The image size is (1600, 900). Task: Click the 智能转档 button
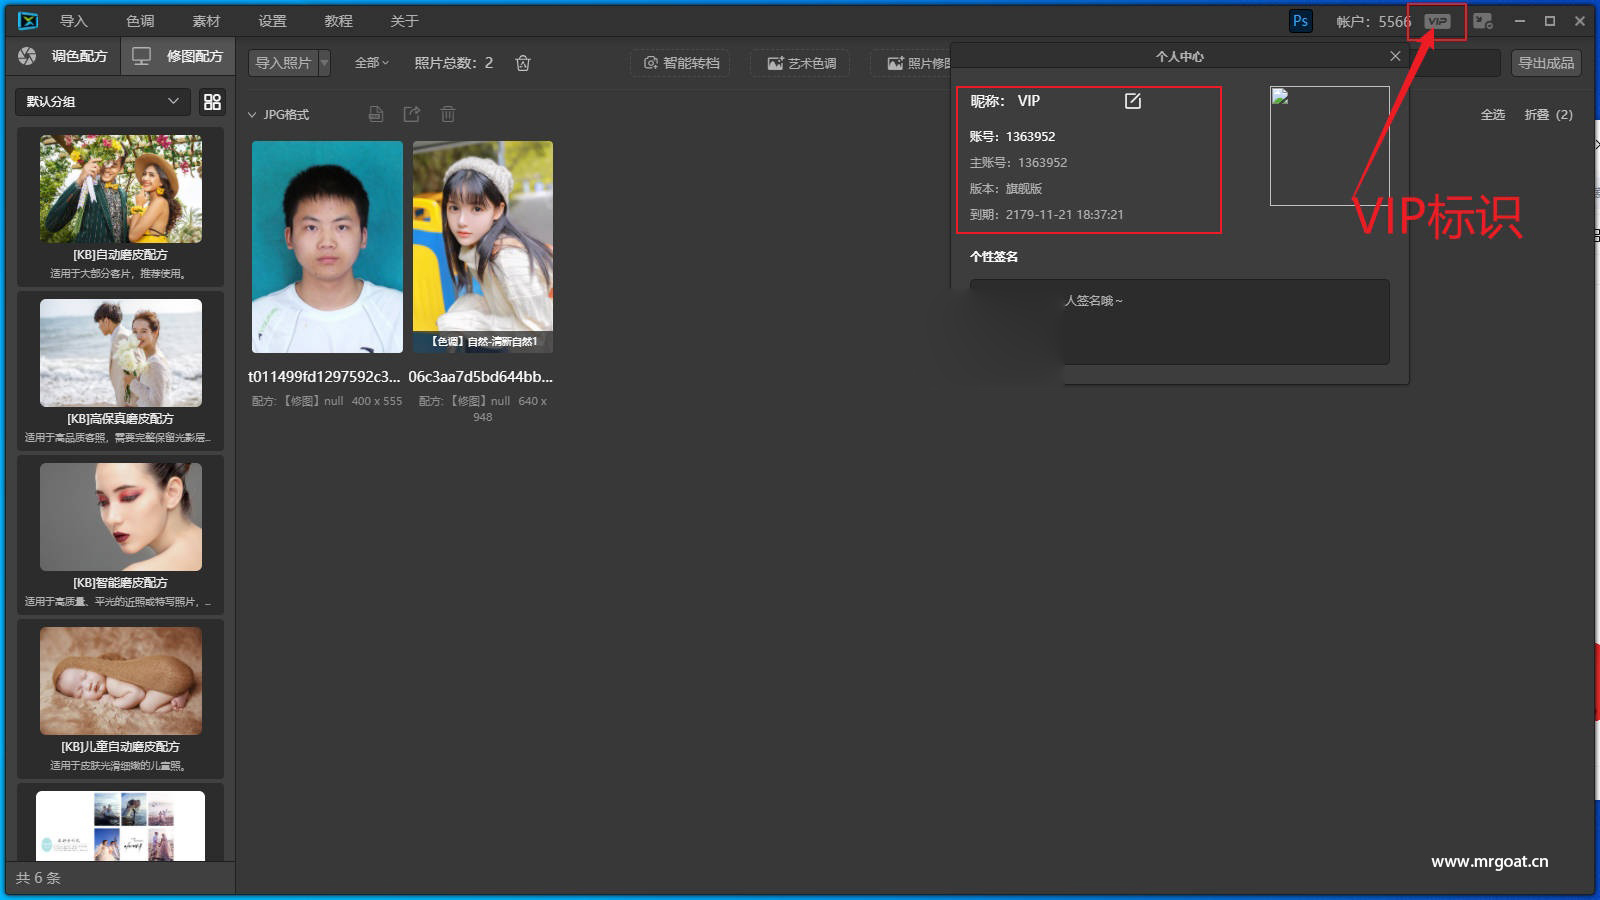click(680, 63)
